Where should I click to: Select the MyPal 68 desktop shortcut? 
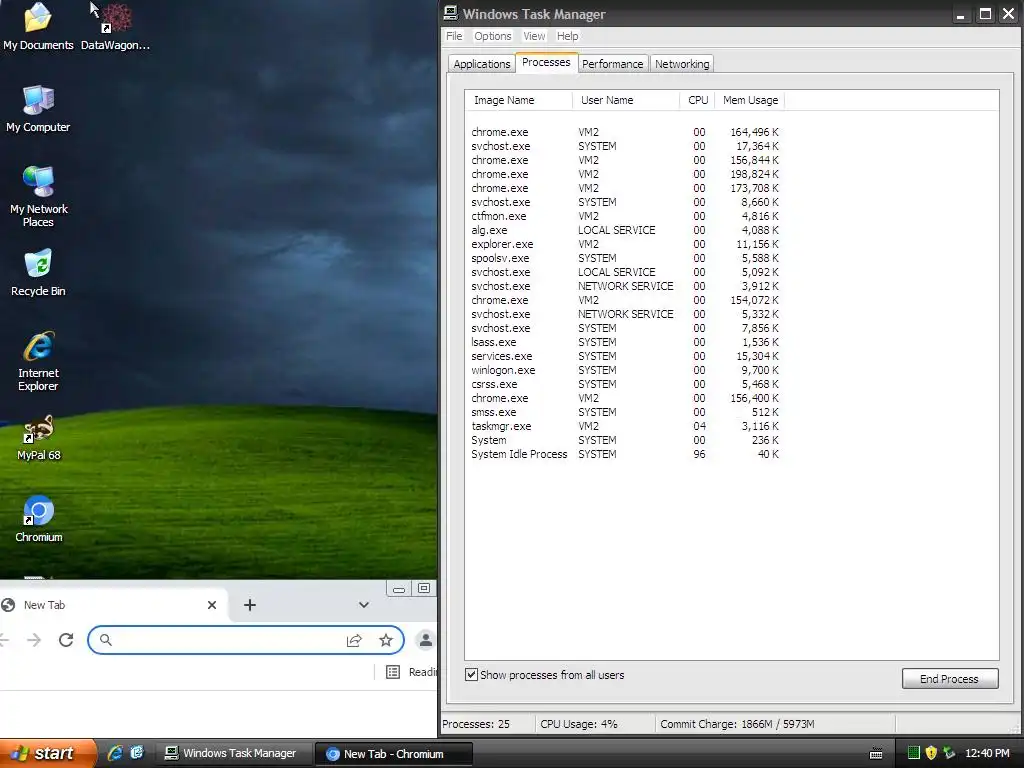click(x=38, y=437)
